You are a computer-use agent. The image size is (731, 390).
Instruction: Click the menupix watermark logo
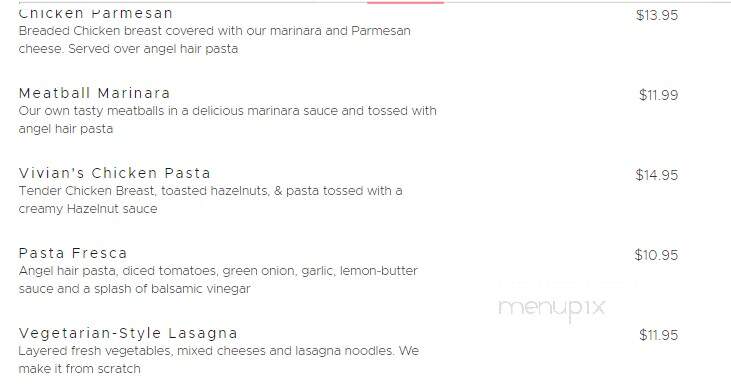(552, 308)
